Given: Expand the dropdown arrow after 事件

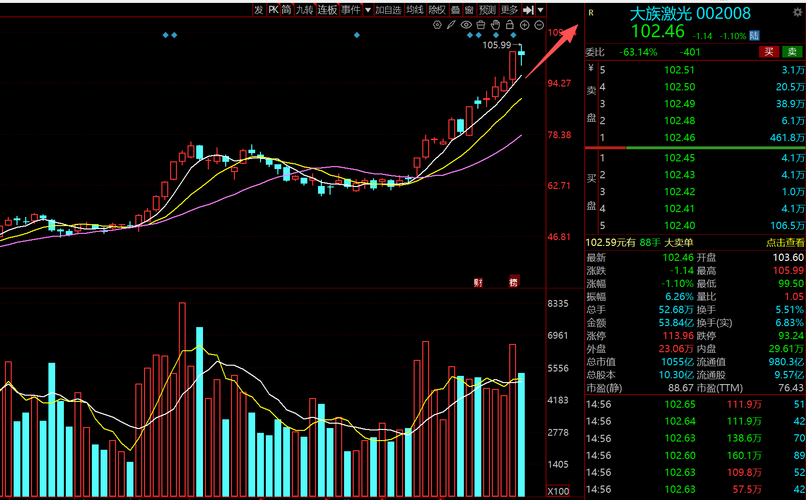Looking at the screenshot, I should click(368, 10).
